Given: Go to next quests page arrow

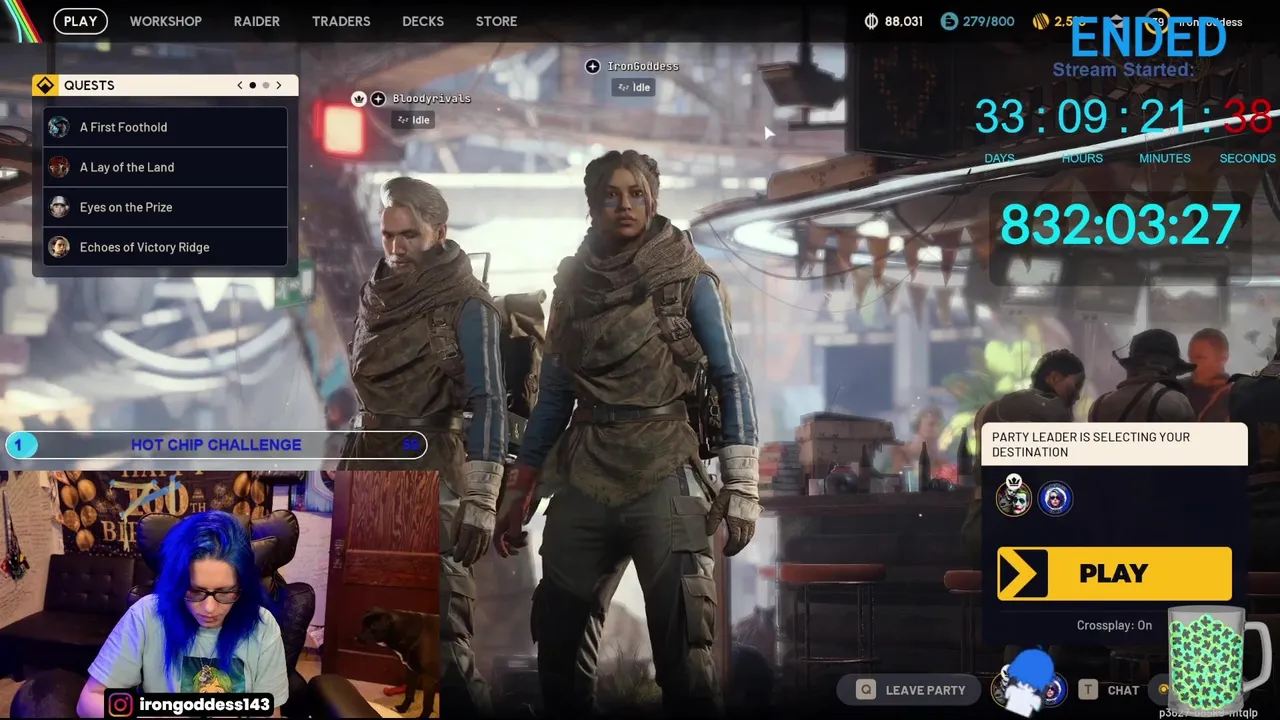Looking at the screenshot, I should pyautogui.click(x=279, y=85).
